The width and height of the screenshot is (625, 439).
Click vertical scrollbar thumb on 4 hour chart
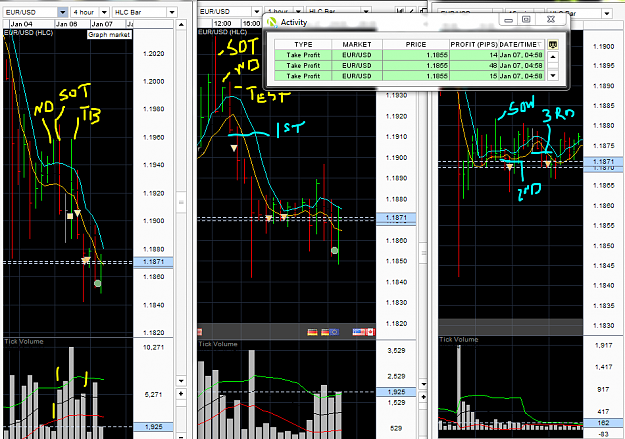pyautogui.click(x=181, y=203)
